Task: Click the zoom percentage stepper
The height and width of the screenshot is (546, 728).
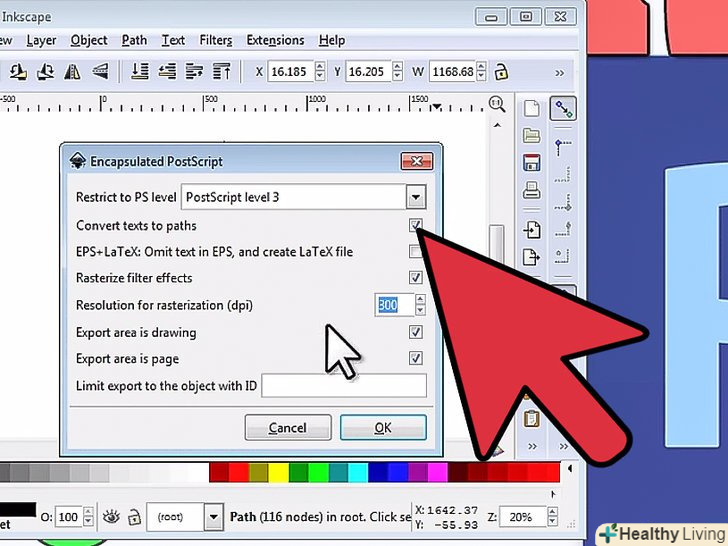Action: [x=552, y=517]
